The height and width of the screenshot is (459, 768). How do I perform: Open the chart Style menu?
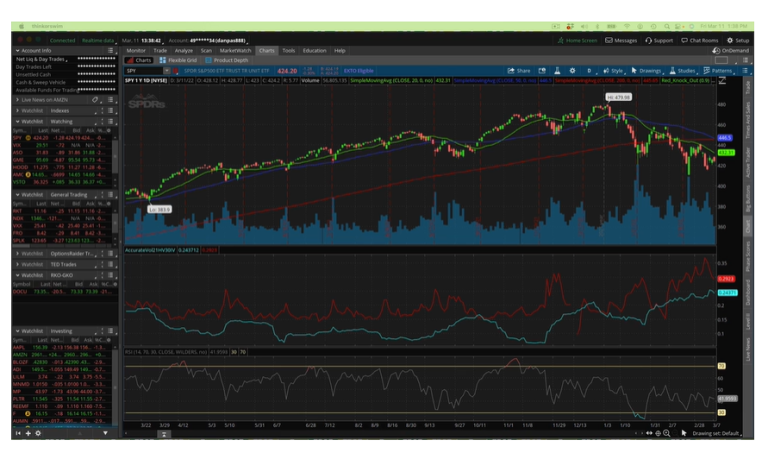coord(614,71)
